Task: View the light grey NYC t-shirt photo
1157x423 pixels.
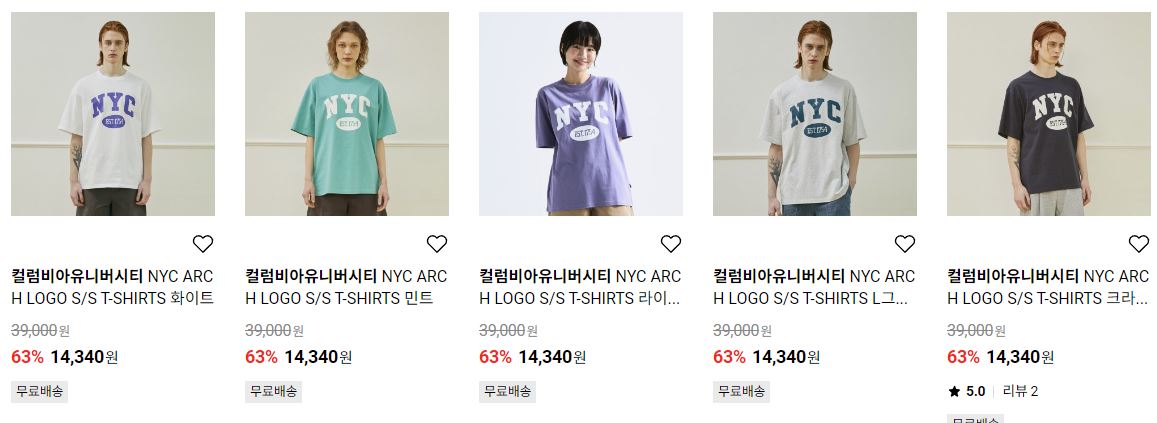Action: [815, 114]
